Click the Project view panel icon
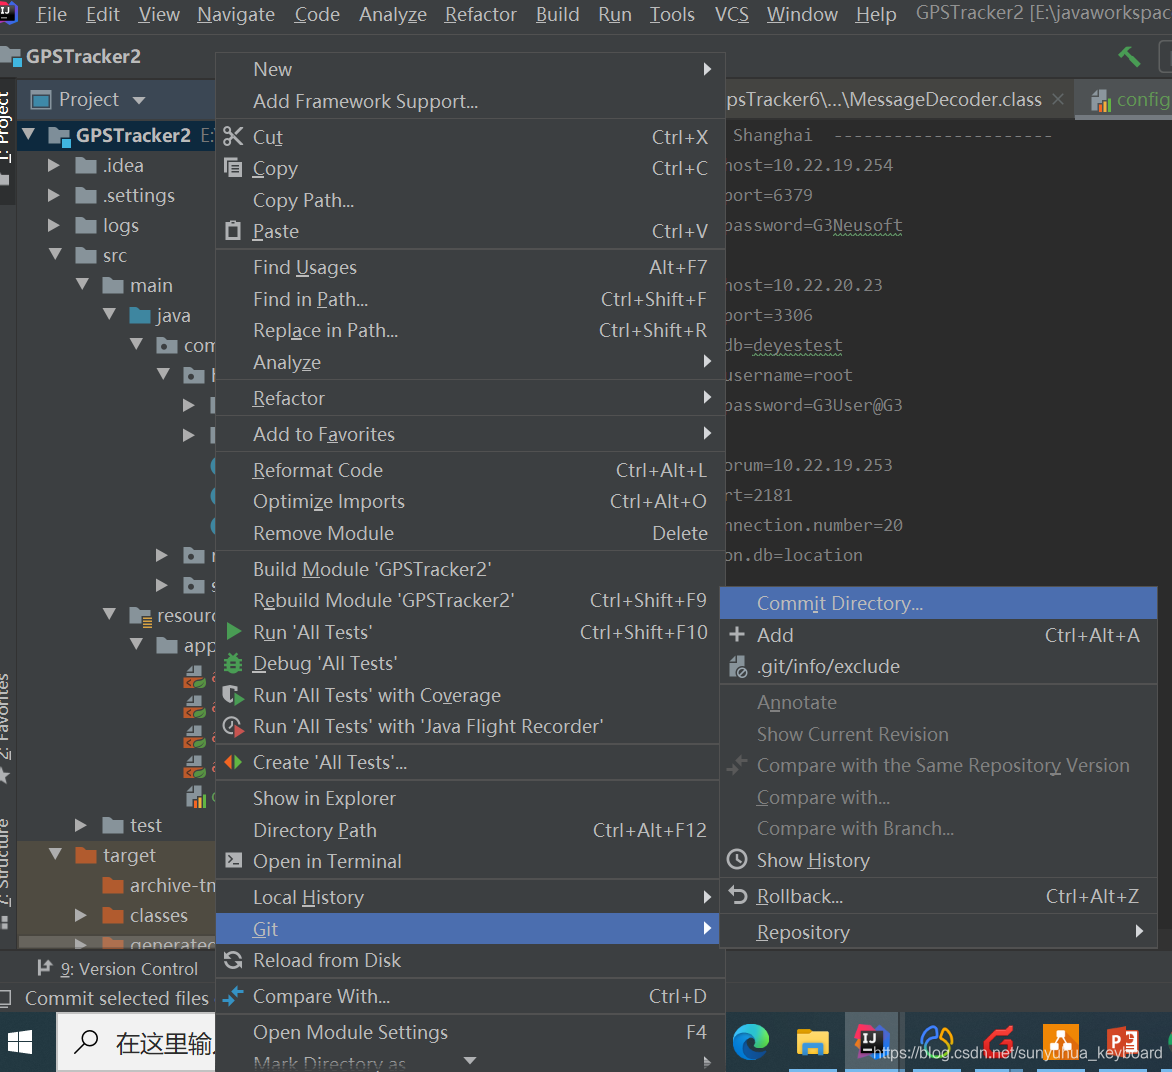This screenshot has height=1072, width=1172. tap(40, 99)
